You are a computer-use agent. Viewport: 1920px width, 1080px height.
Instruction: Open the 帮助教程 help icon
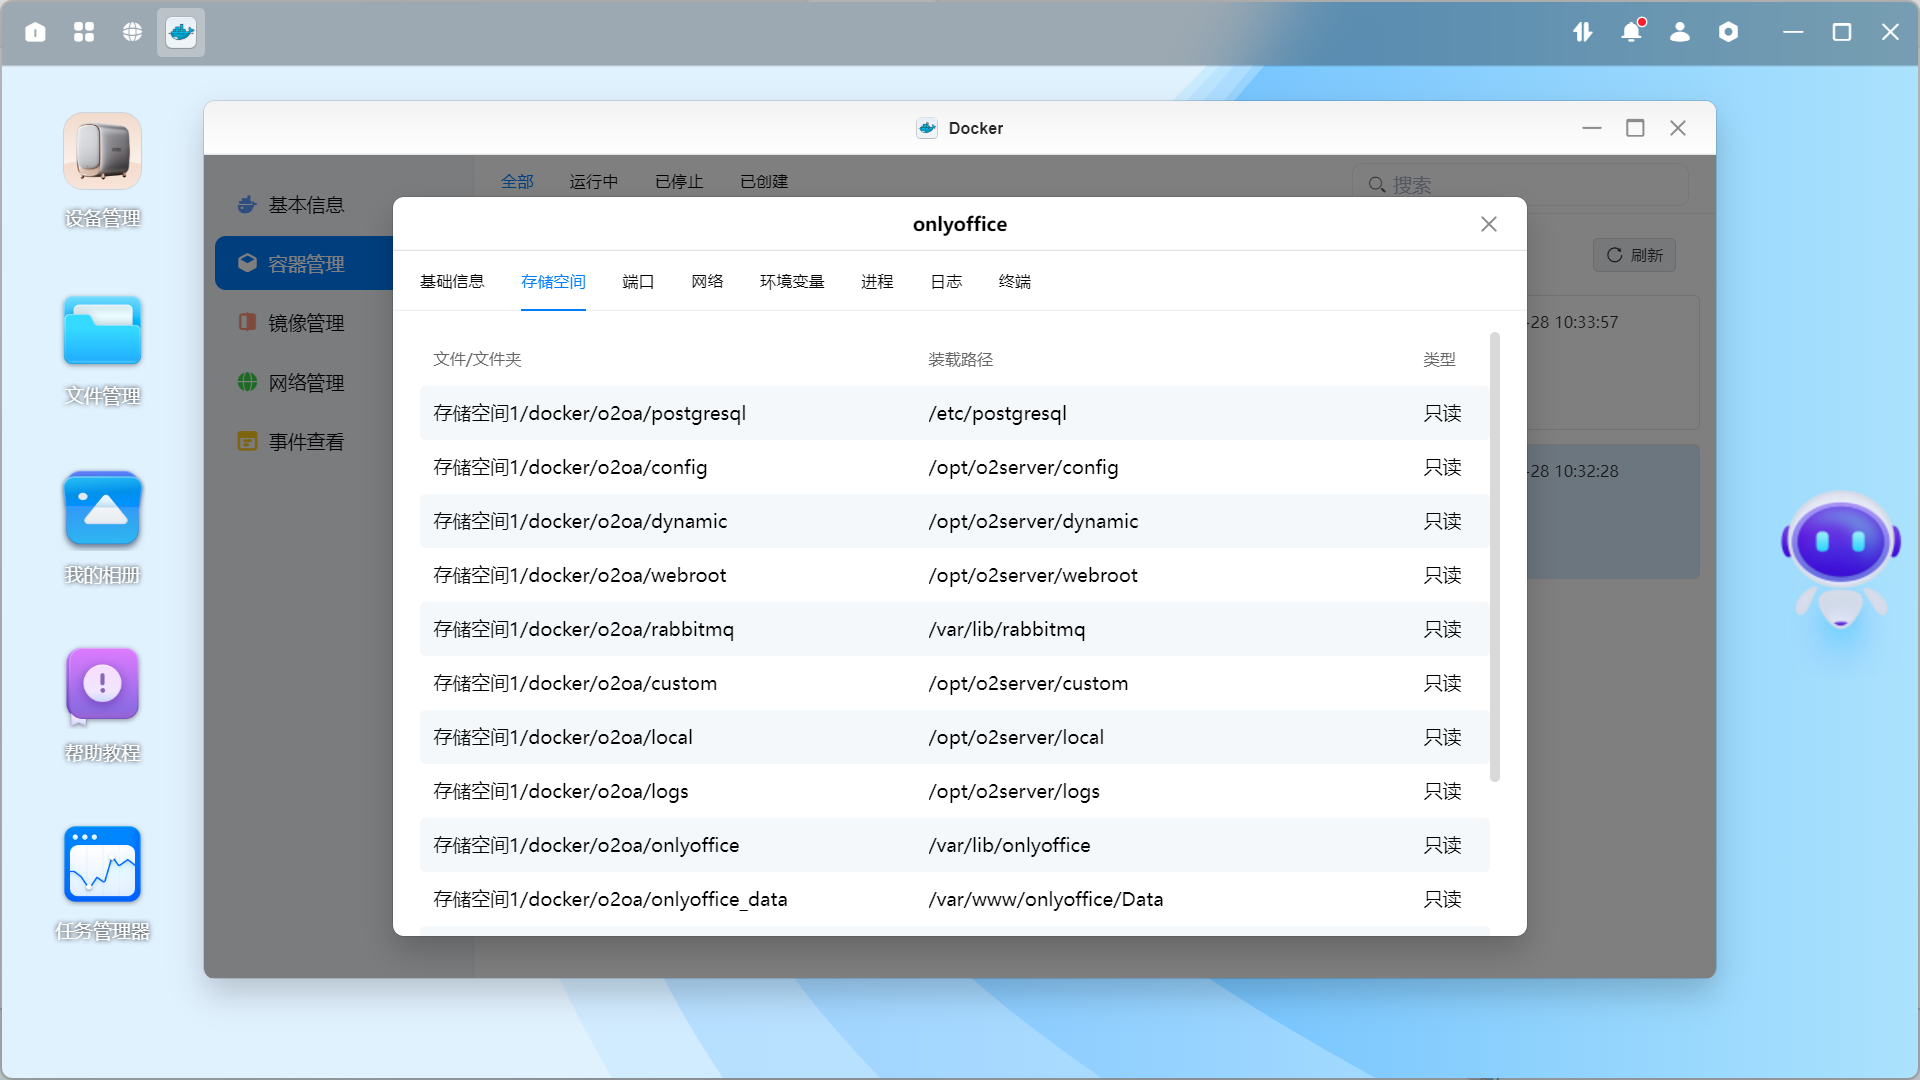(x=102, y=685)
